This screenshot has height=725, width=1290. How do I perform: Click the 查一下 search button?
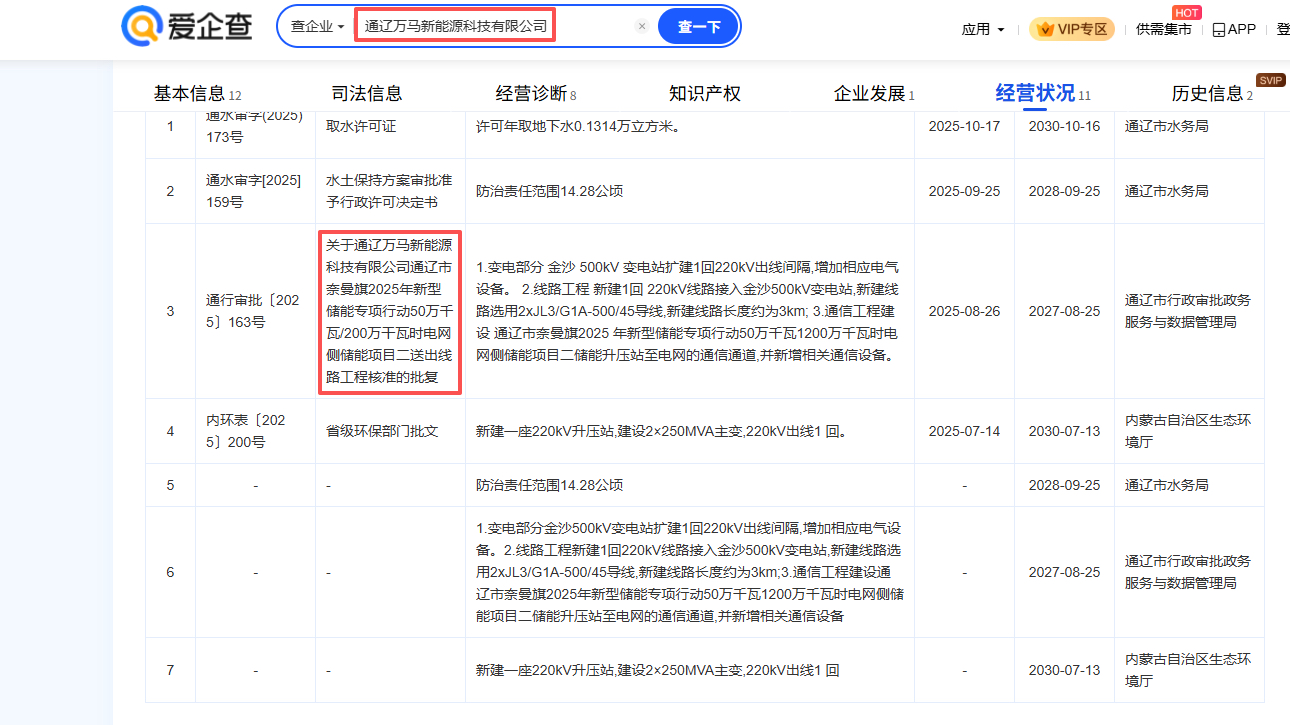pyautogui.click(x=699, y=27)
